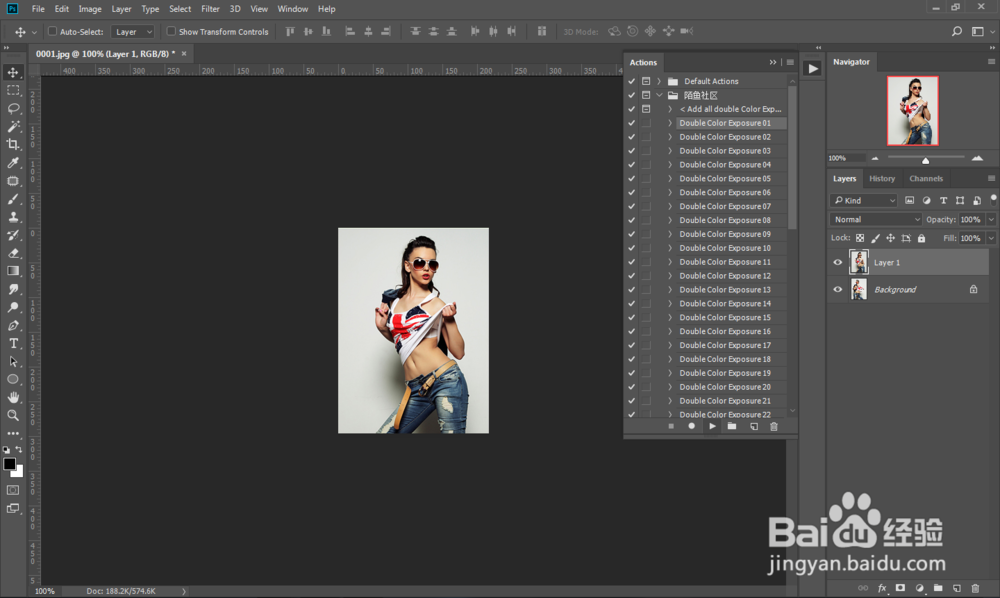
Task: Open the Image menu
Action: (90, 9)
